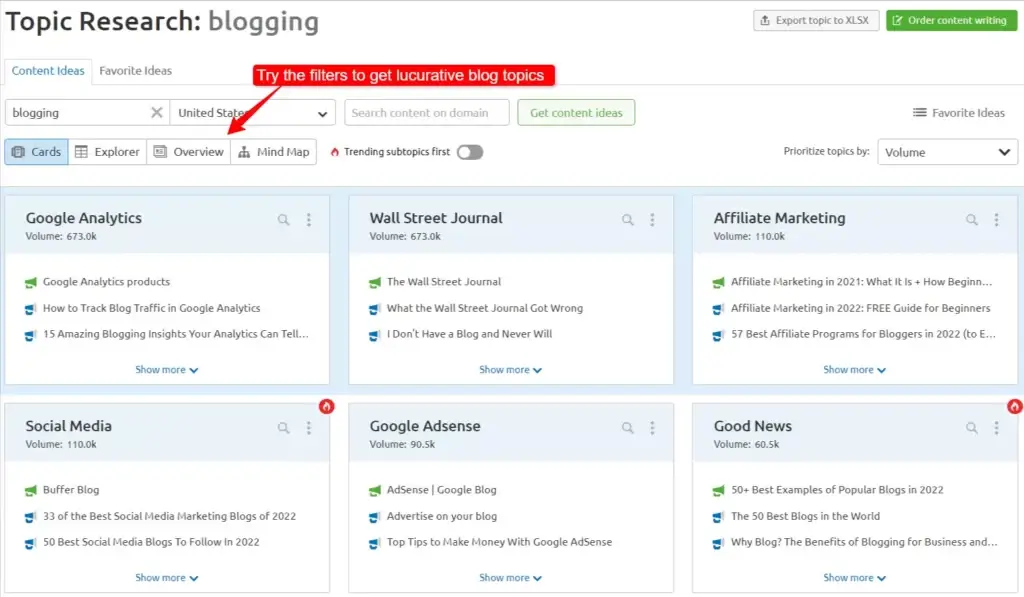Open the three-dot menu on Social Media card
Image resolution: width=1024 pixels, height=597 pixels.
[x=309, y=428]
